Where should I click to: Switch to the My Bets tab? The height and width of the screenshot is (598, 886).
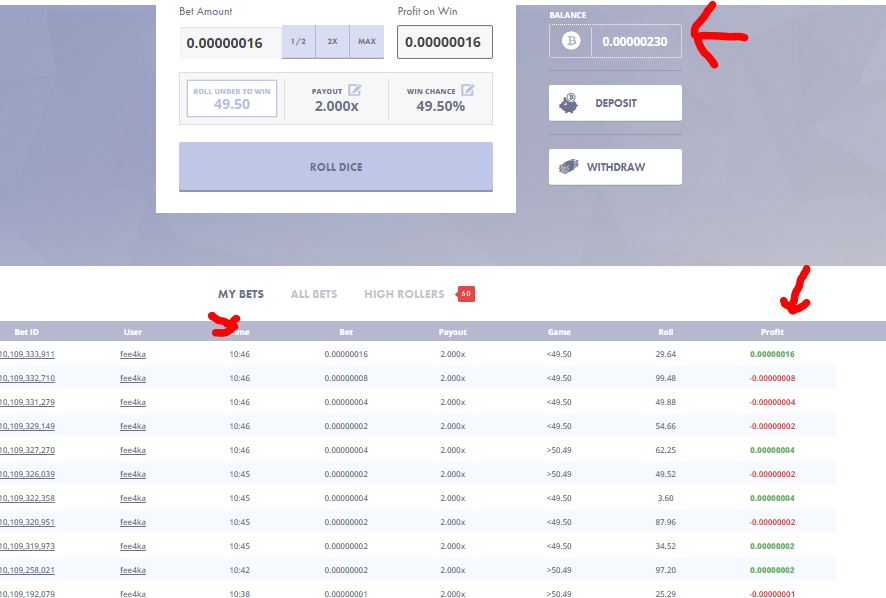tap(241, 294)
